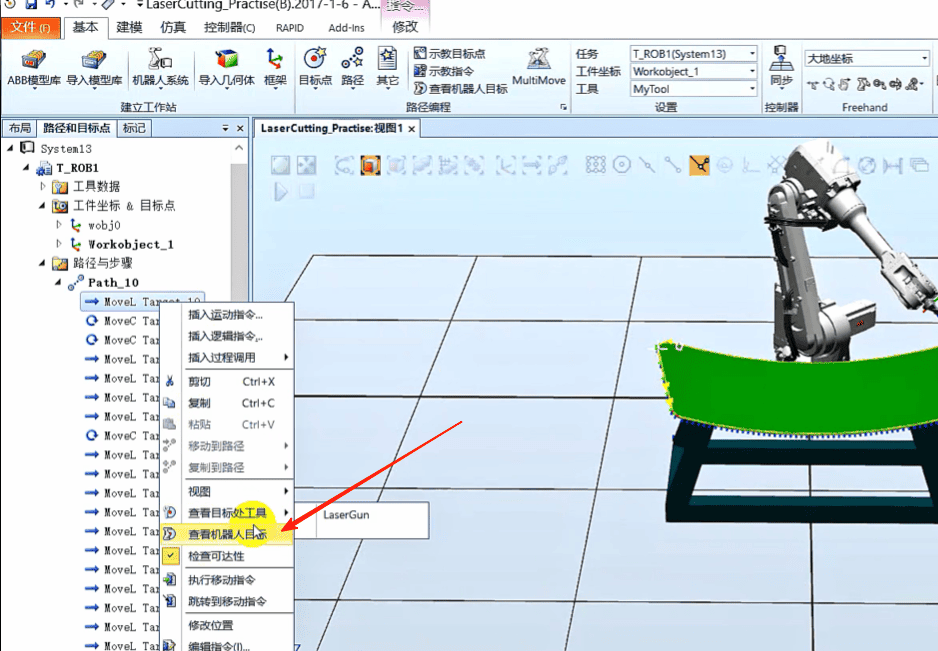Switch to the 布局 layout panel tab
Image resolution: width=938 pixels, height=651 pixels.
coord(20,128)
